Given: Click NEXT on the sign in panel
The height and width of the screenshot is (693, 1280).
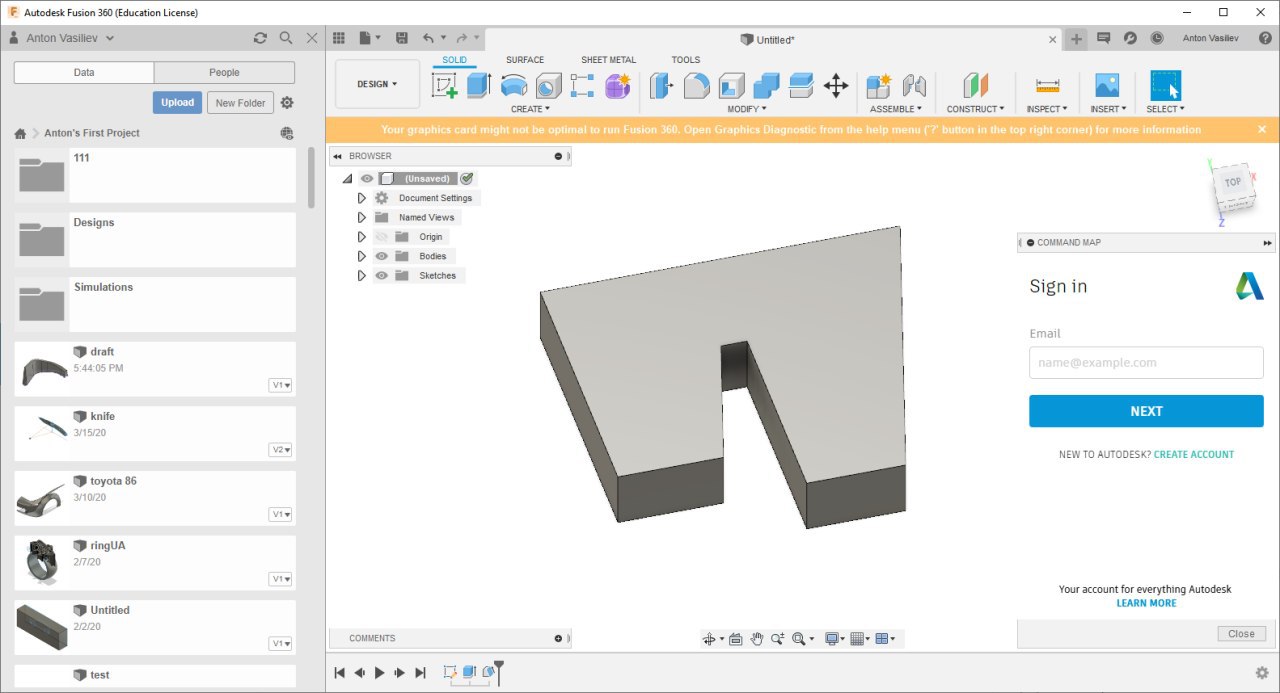Looking at the screenshot, I should 1146,411.
